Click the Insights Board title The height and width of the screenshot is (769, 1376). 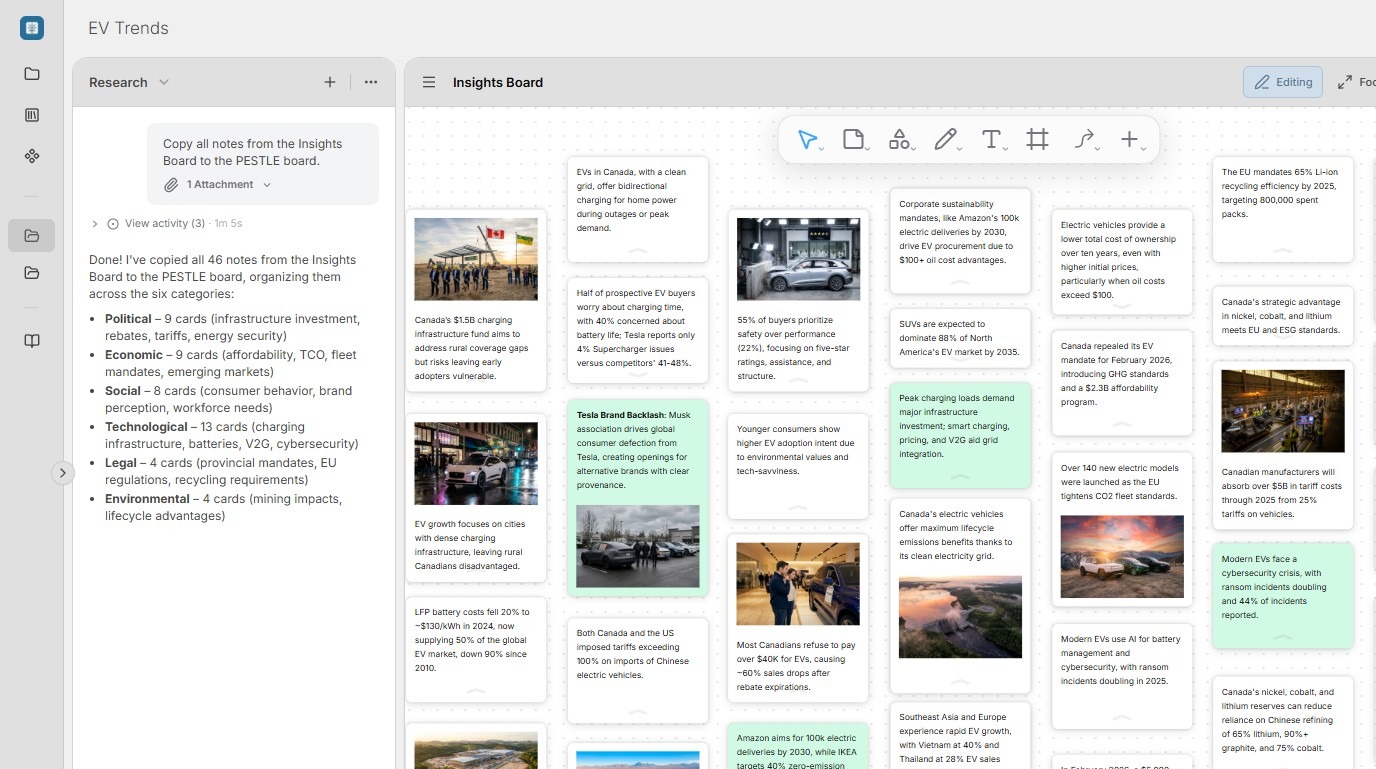498,83
